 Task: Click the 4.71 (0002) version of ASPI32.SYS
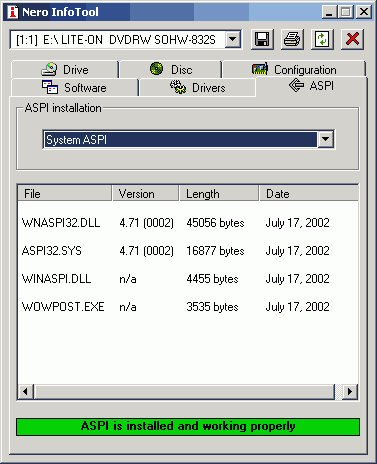tap(147, 251)
